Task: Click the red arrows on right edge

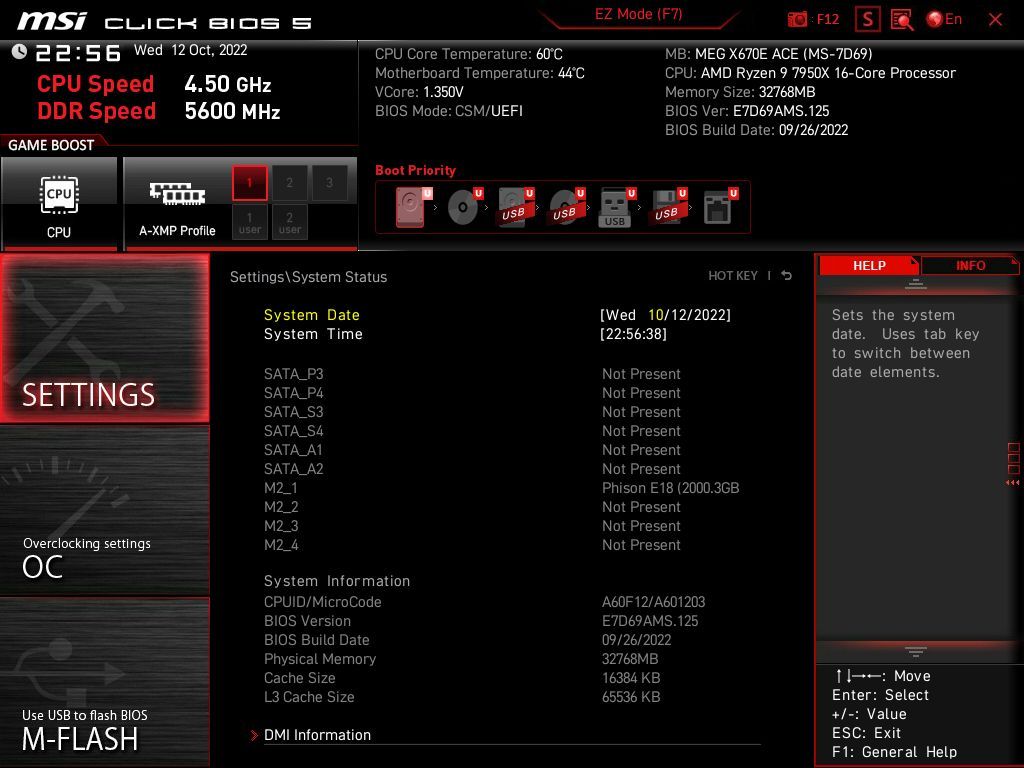Action: (1013, 483)
